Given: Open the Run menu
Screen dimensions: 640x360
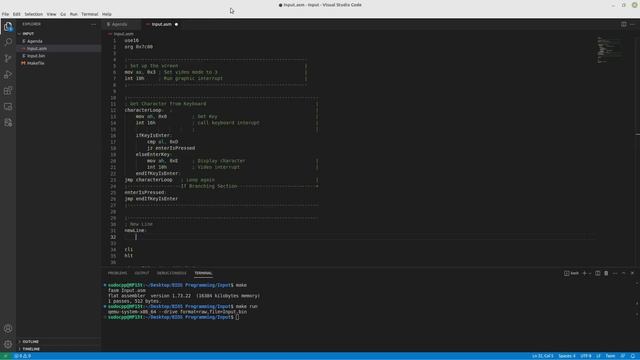Looking at the screenshot, I should click(x=73, y=14).
